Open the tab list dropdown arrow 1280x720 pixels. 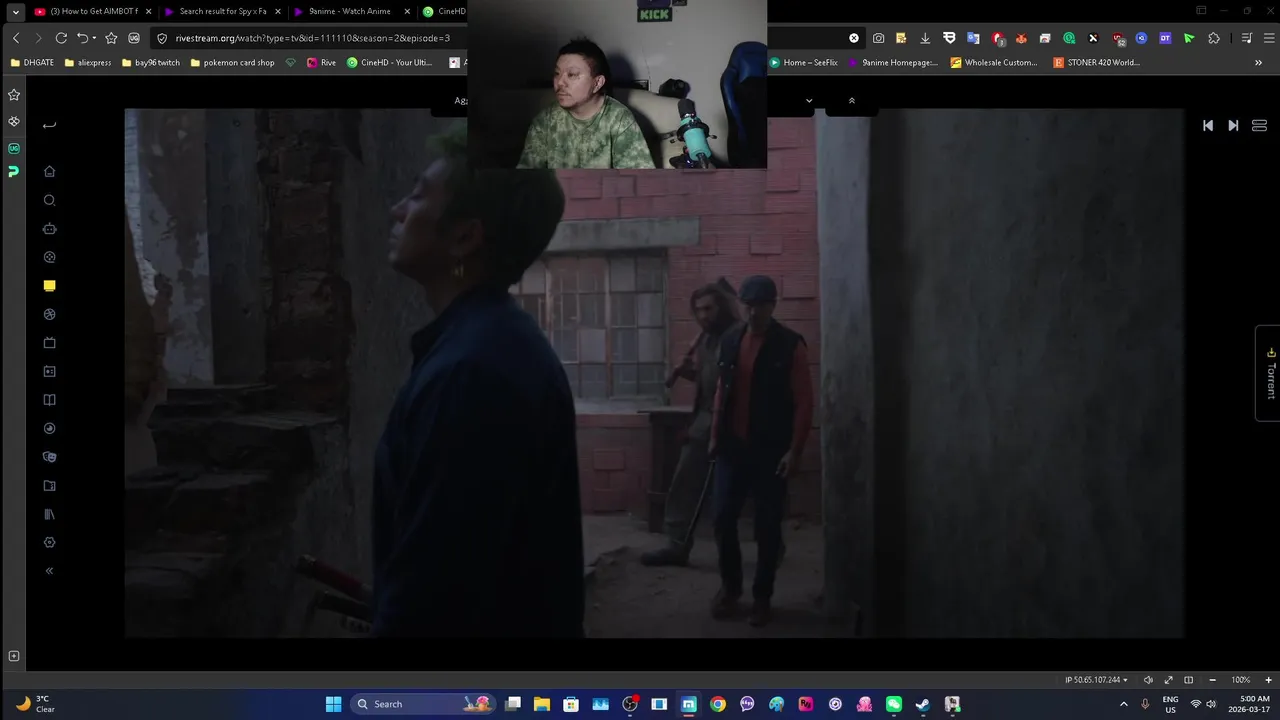click(x=15, y=11)
